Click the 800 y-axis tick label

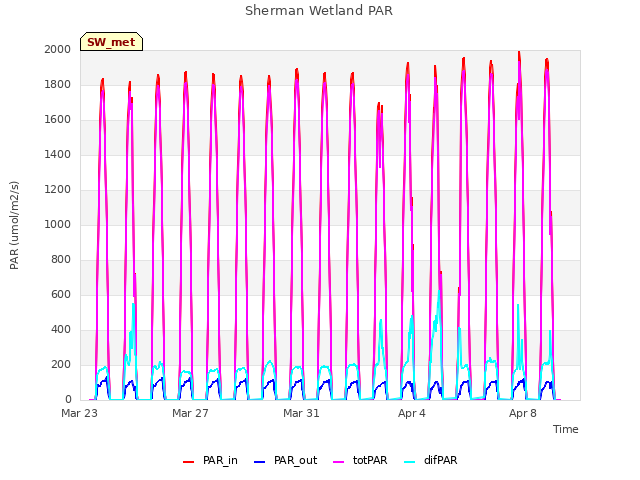click(61, 260)
